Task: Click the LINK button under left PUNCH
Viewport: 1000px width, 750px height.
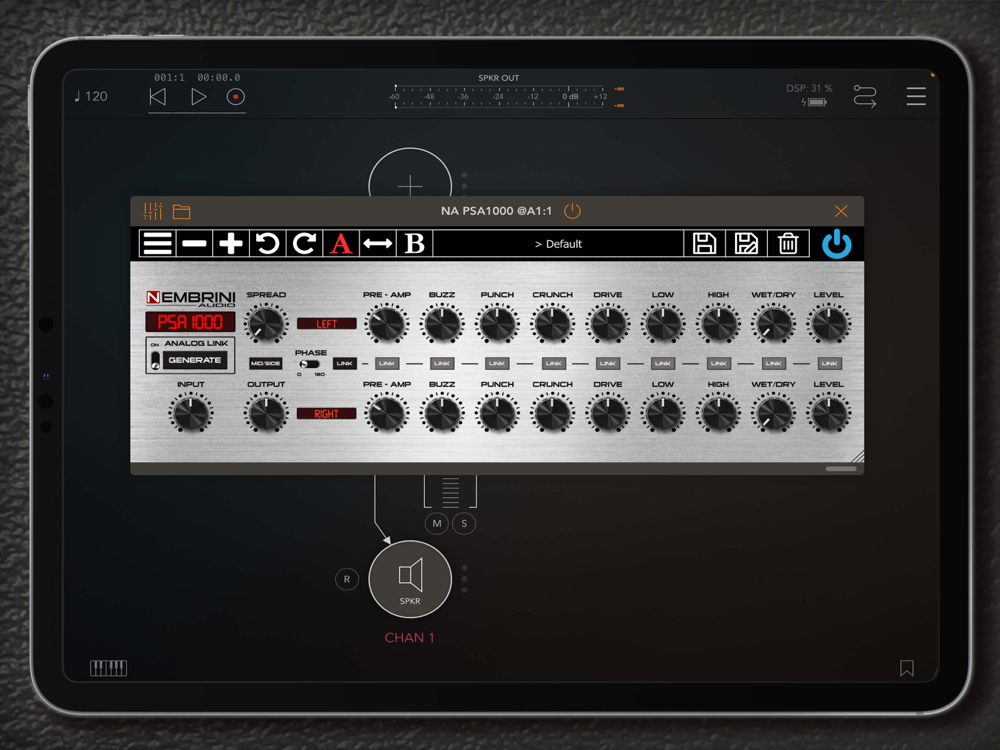Action: pyautogui.click(x=497, y=364)
